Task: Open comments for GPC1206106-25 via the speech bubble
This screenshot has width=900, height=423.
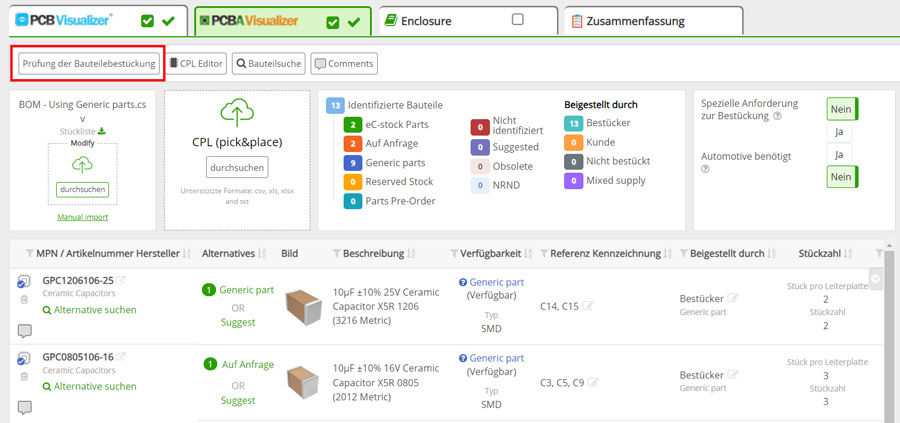Action: (x=25, y=331)
